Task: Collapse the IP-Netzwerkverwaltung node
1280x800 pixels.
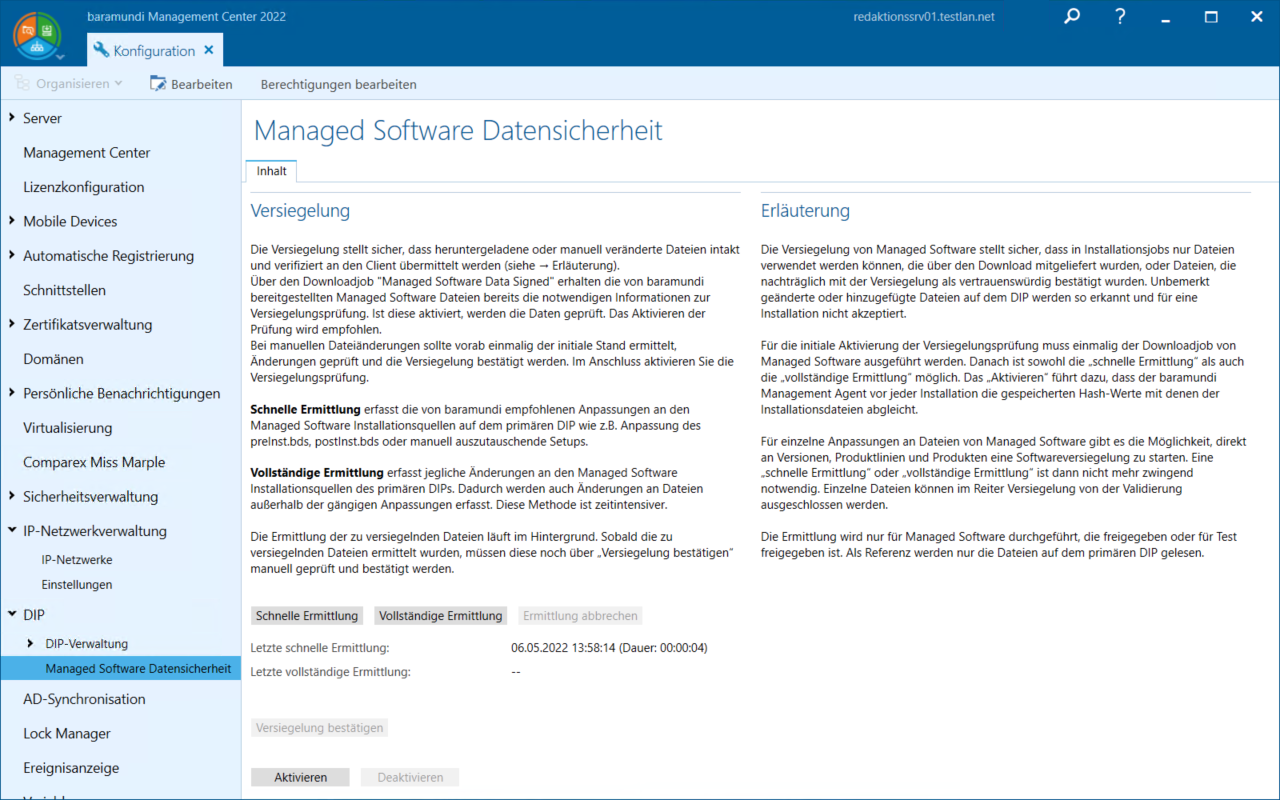Action: 12,531
